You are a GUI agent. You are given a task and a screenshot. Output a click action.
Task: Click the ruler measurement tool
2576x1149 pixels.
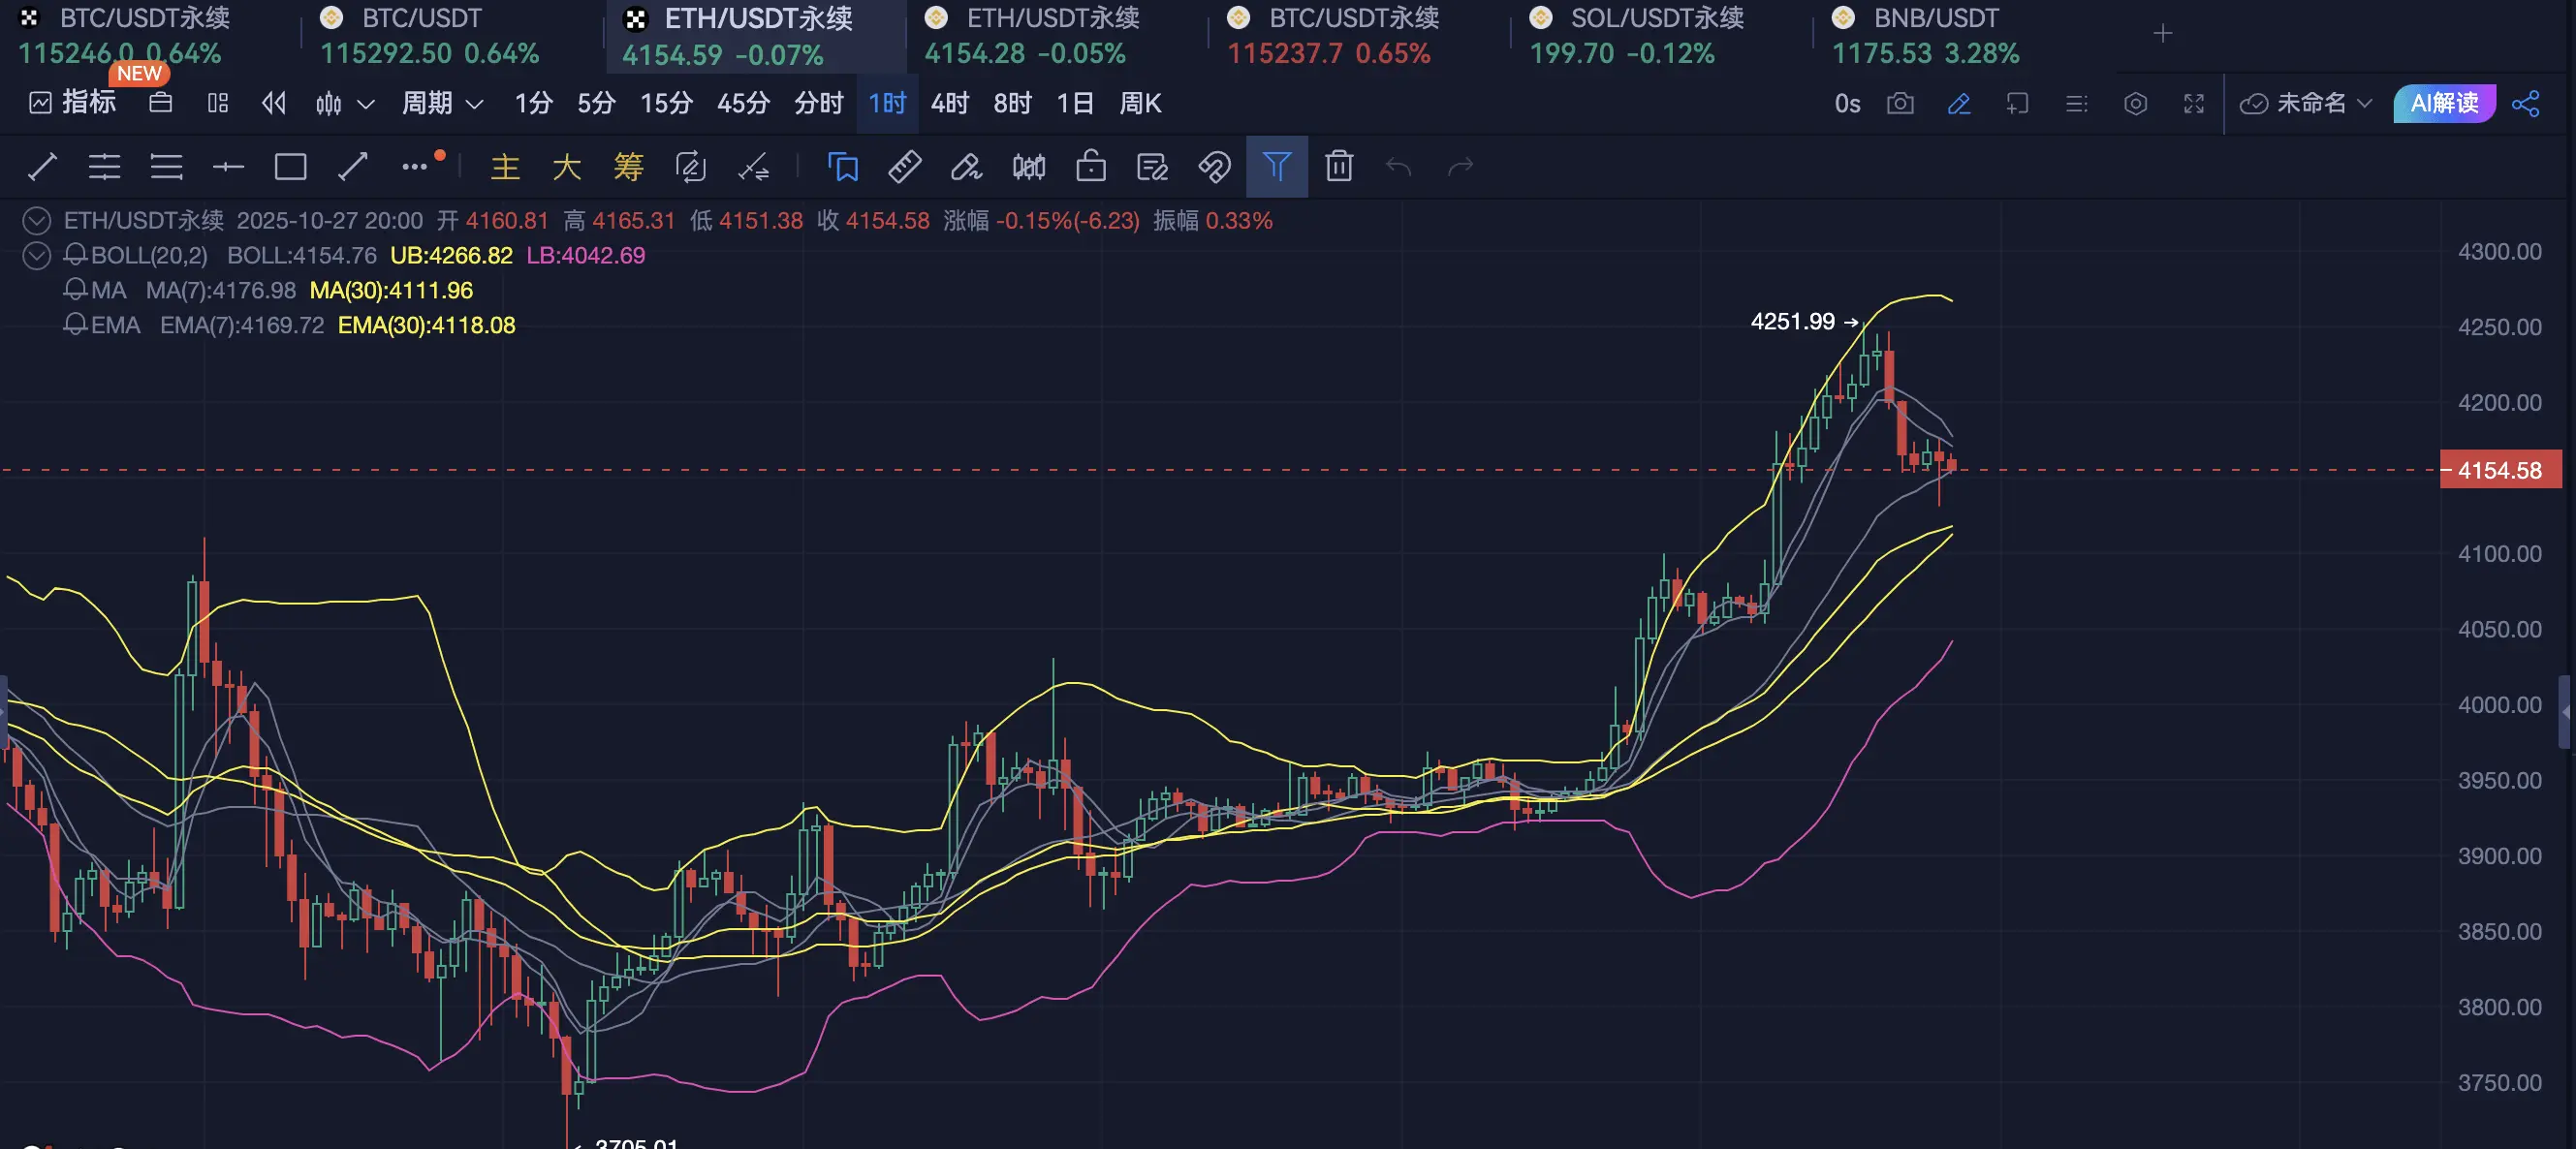[904, 166]
